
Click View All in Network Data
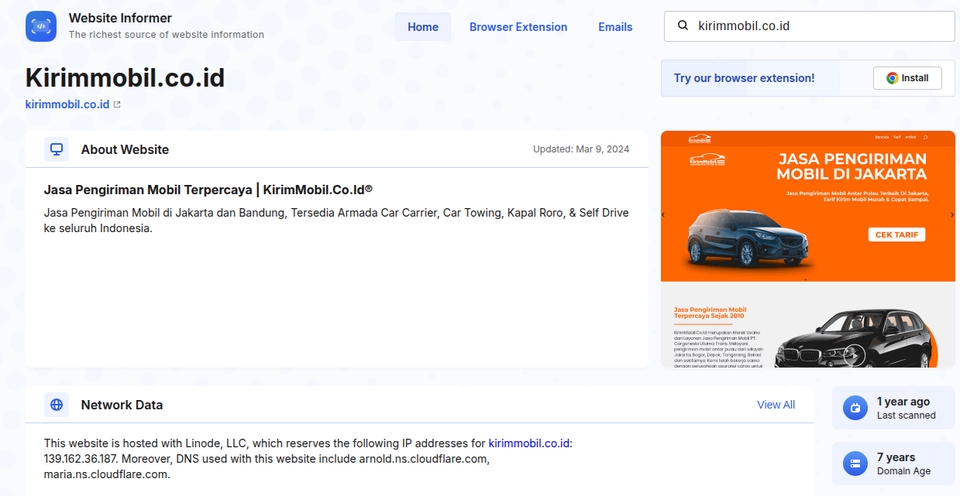[776, 405]
